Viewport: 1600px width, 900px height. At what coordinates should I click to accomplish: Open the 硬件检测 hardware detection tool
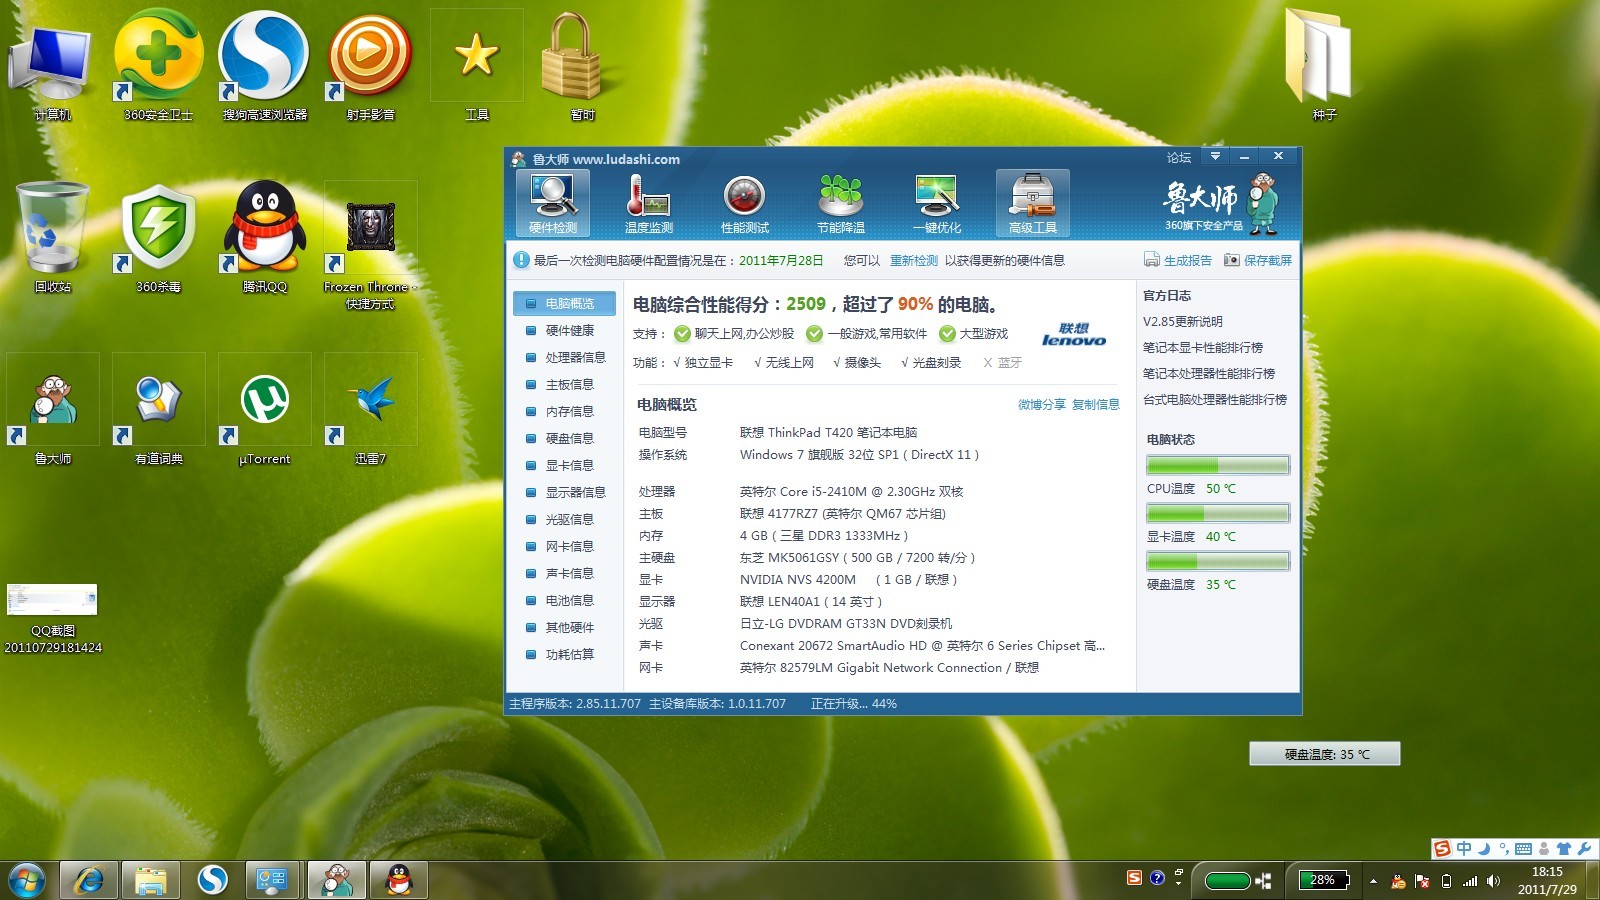point(553,204)
